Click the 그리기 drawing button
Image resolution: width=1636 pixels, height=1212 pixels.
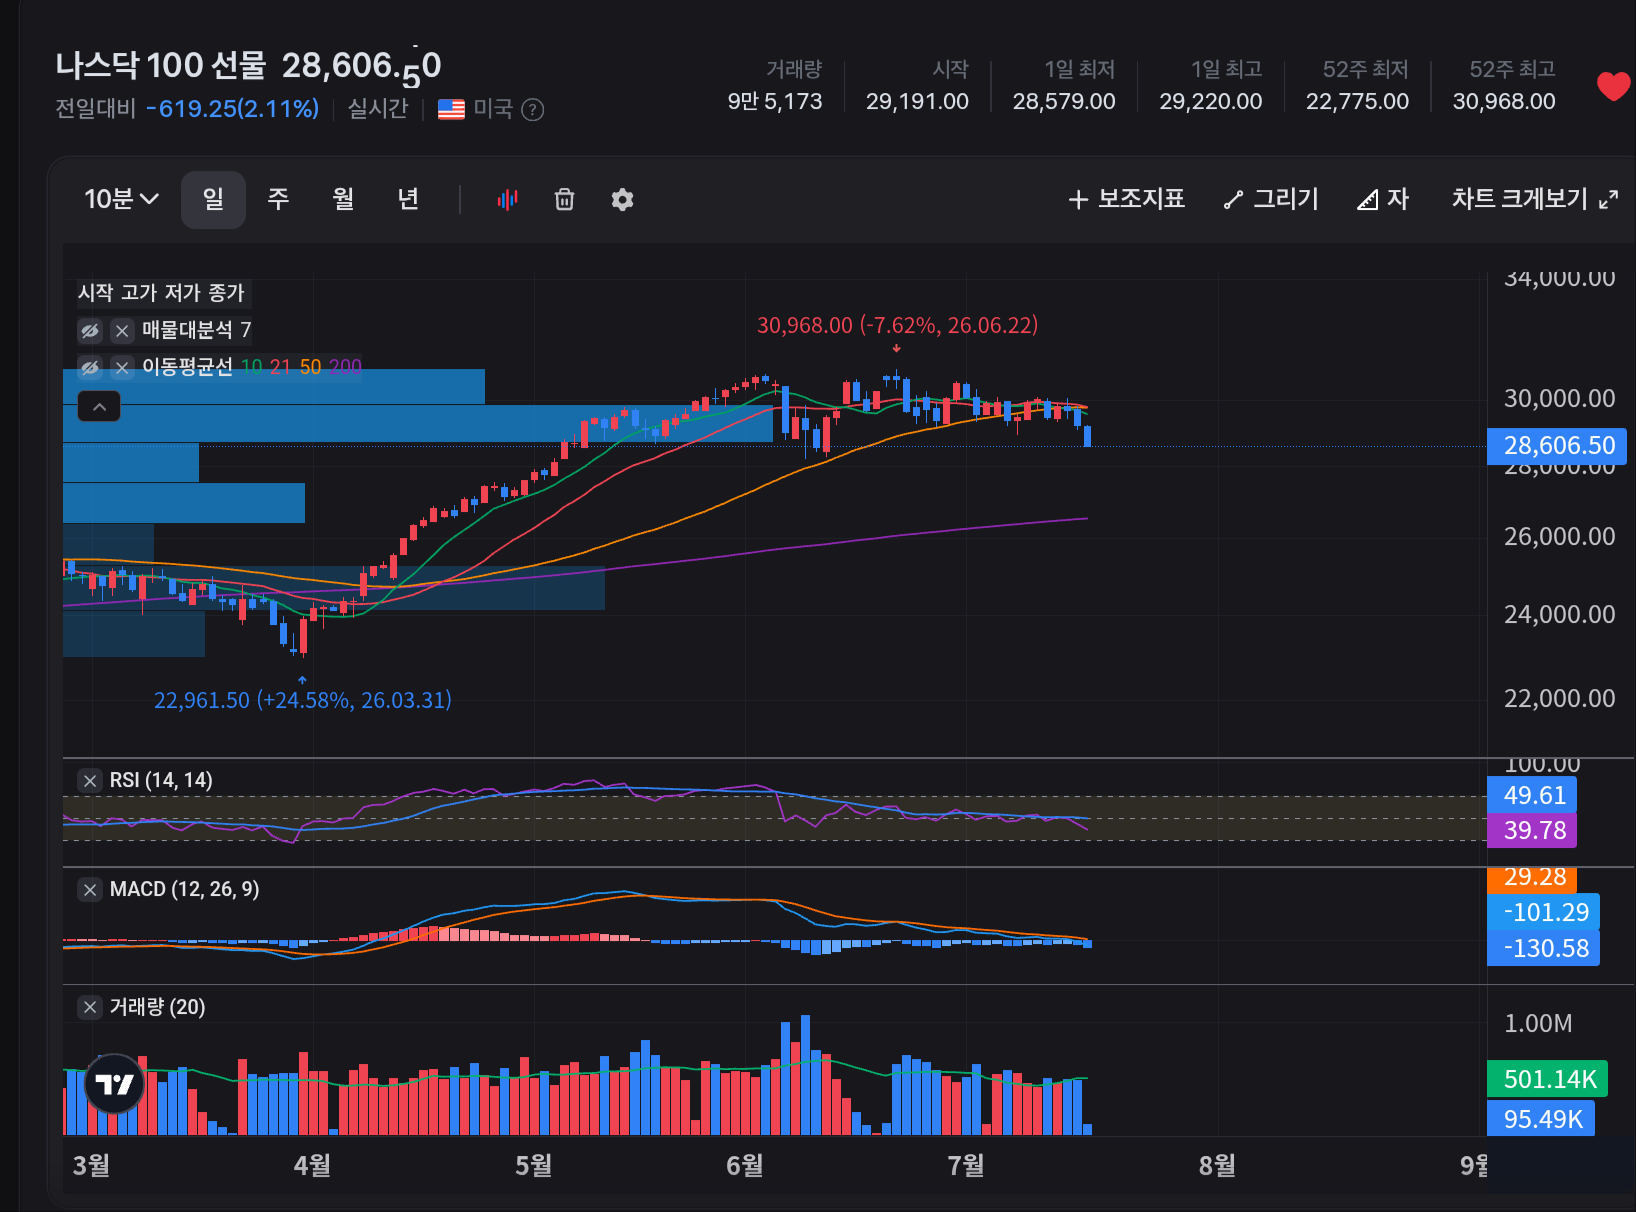pos(1271,199)
